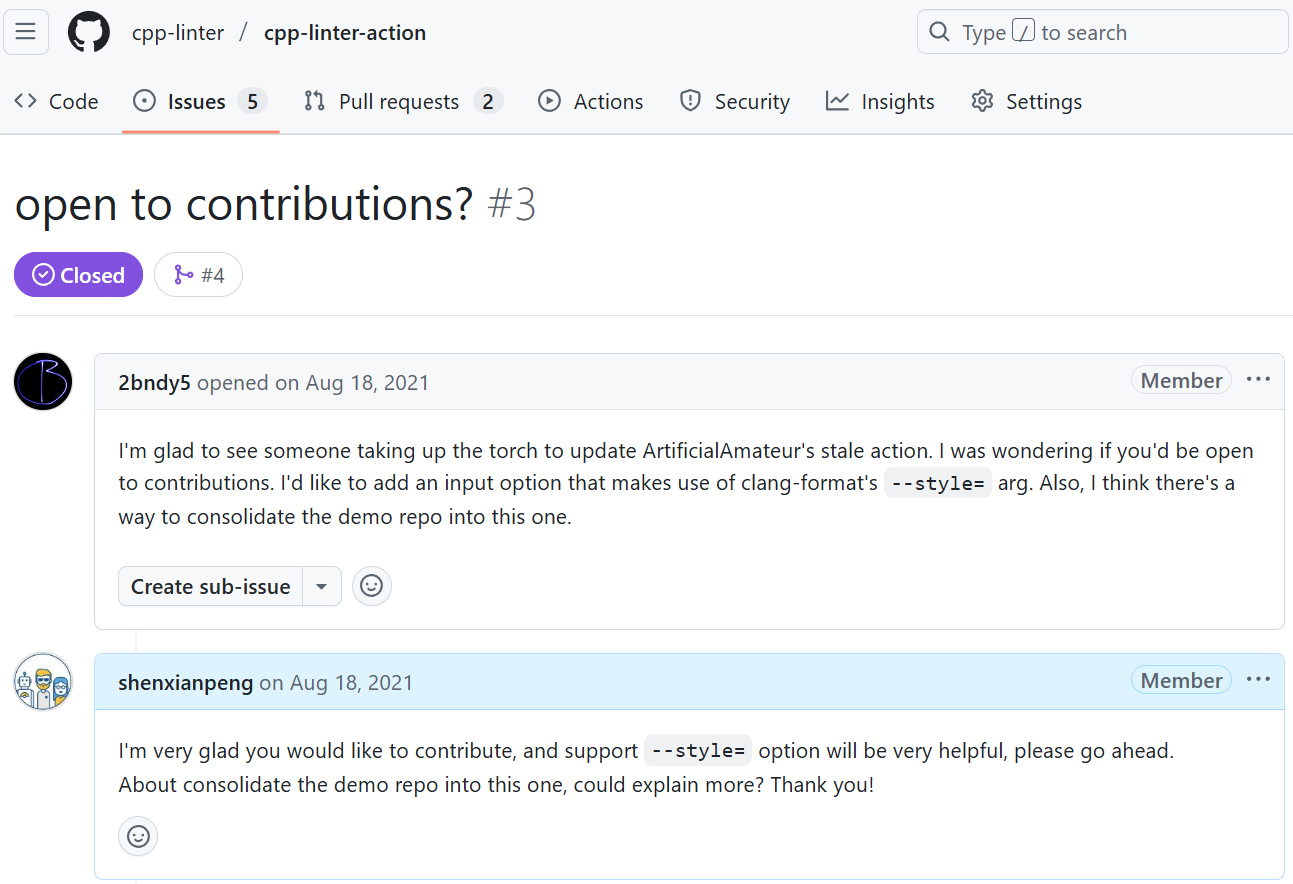Screen dimensions: 1293x884
Task: Open the Insights tab
Action: coord(880,102)
